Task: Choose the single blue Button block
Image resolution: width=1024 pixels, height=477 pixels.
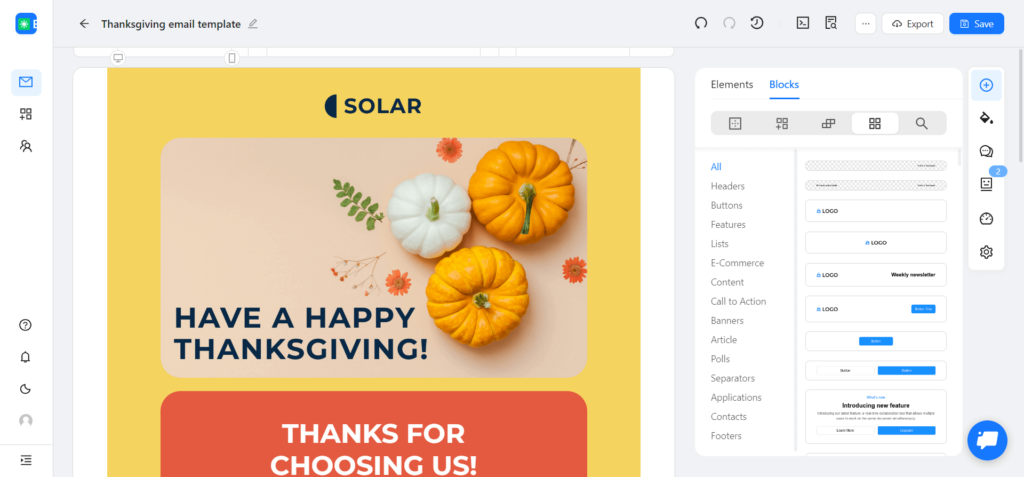Action: 876,341
